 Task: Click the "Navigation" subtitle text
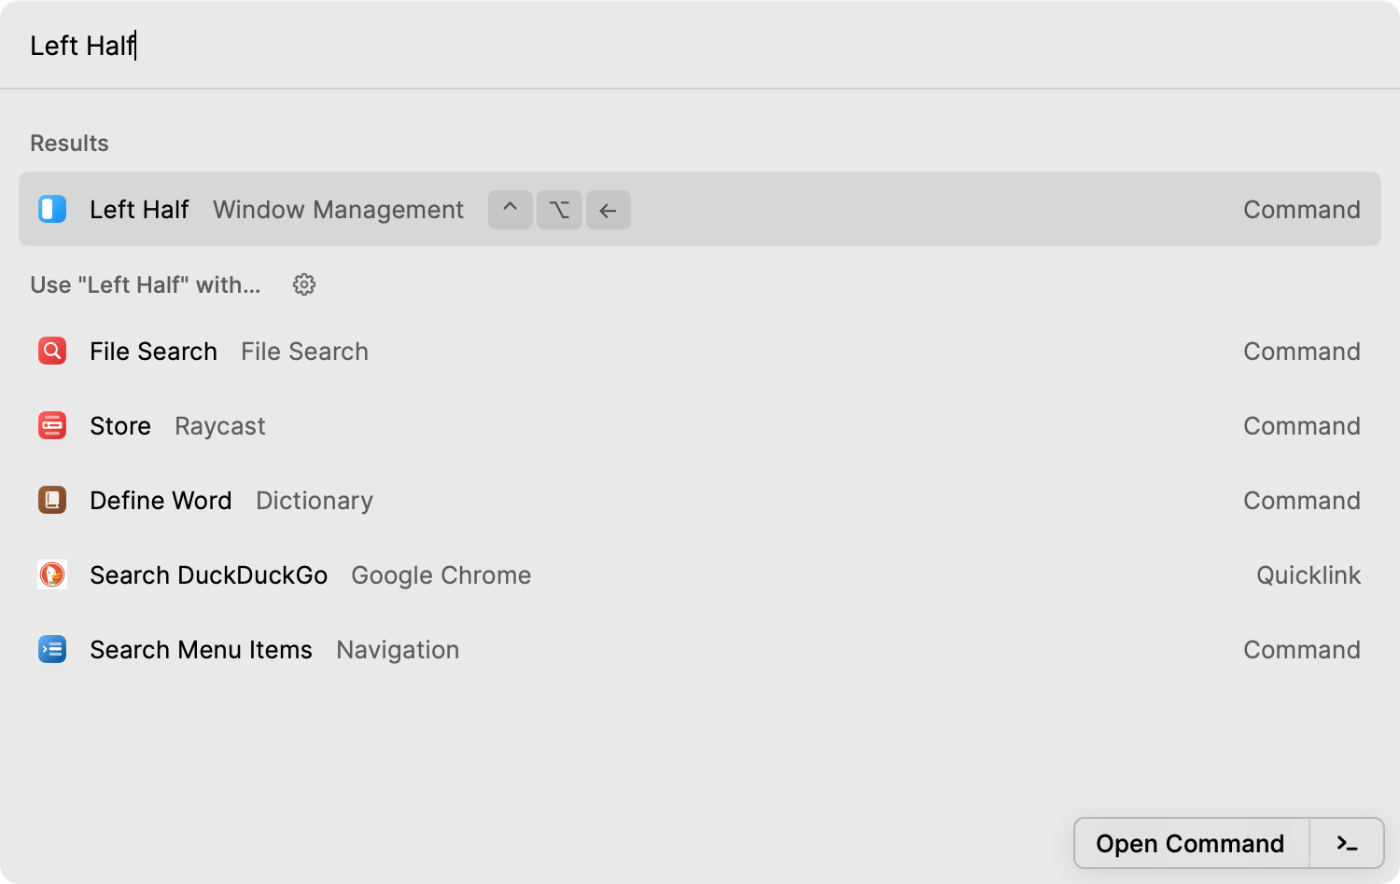[398, 650]
